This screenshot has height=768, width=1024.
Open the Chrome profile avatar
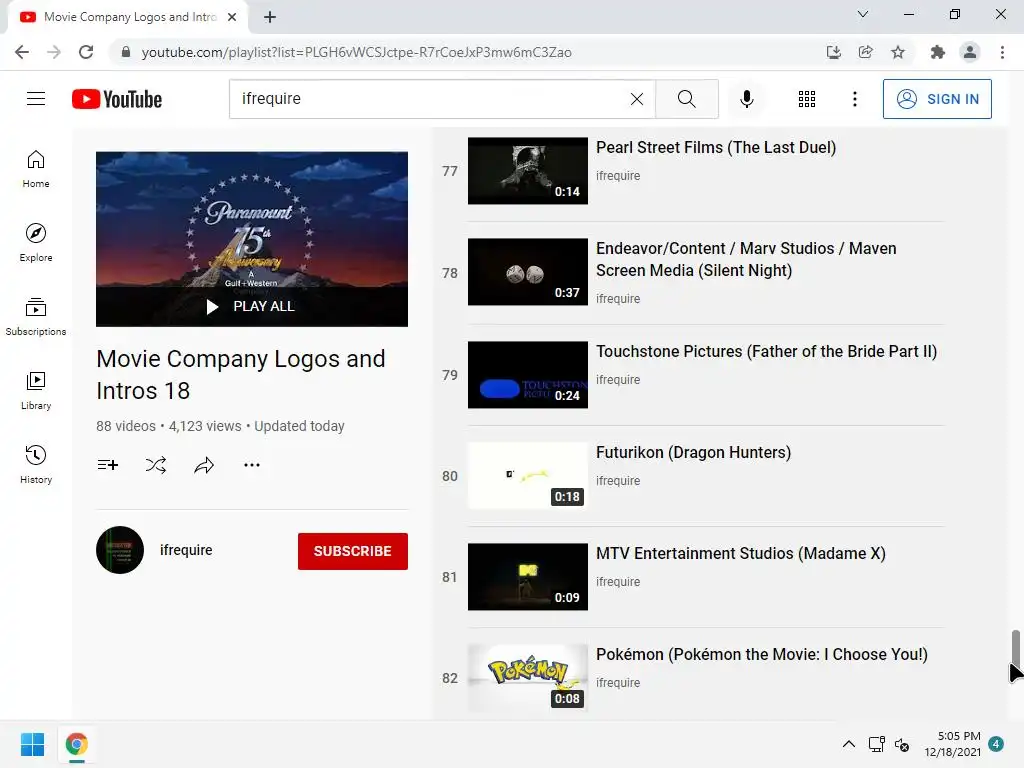970,52
